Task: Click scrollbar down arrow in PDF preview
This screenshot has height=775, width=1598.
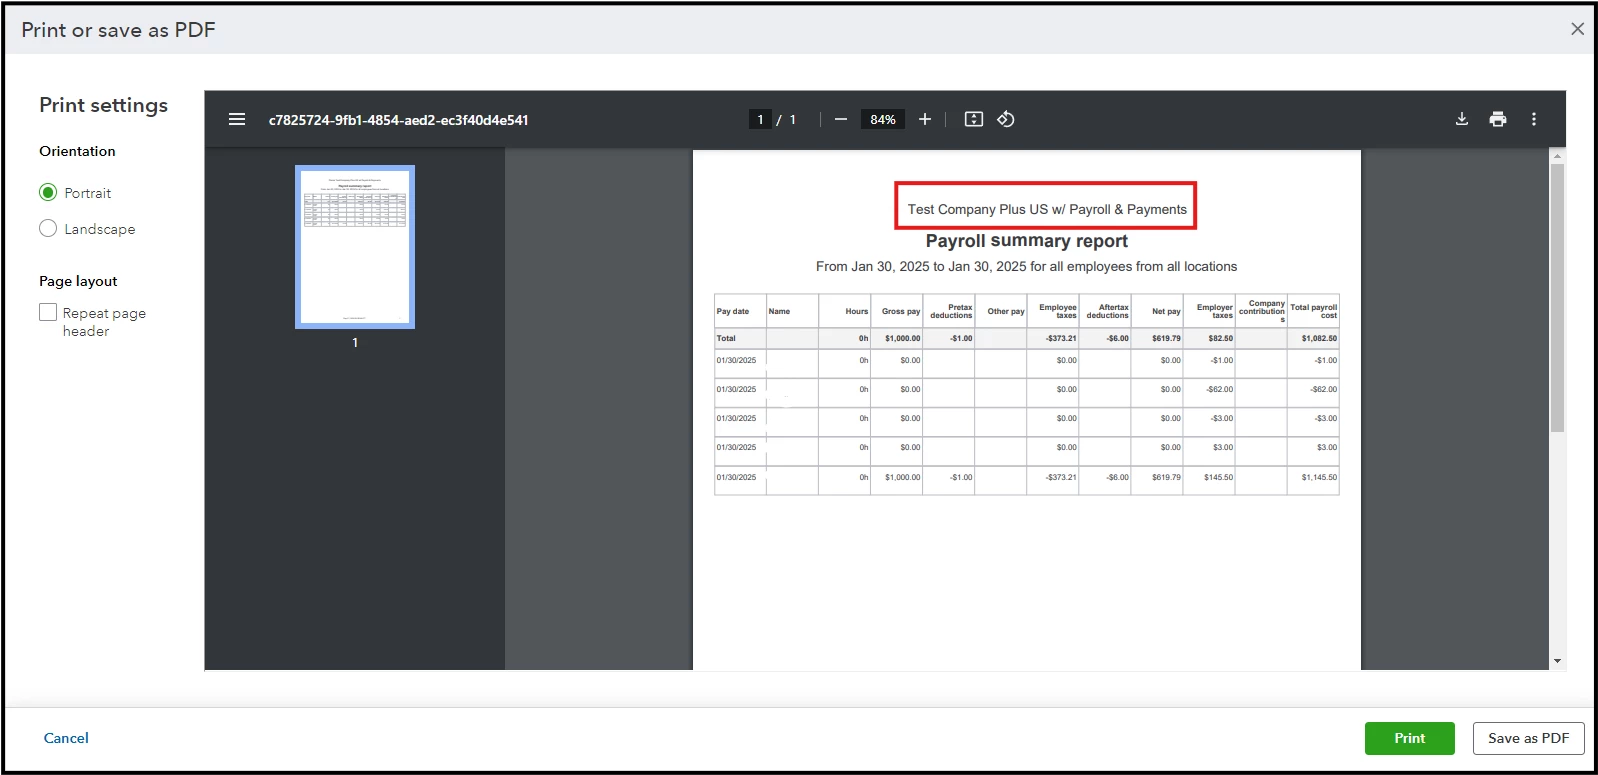Action: pyautogui.click(x=1557, y=661)
